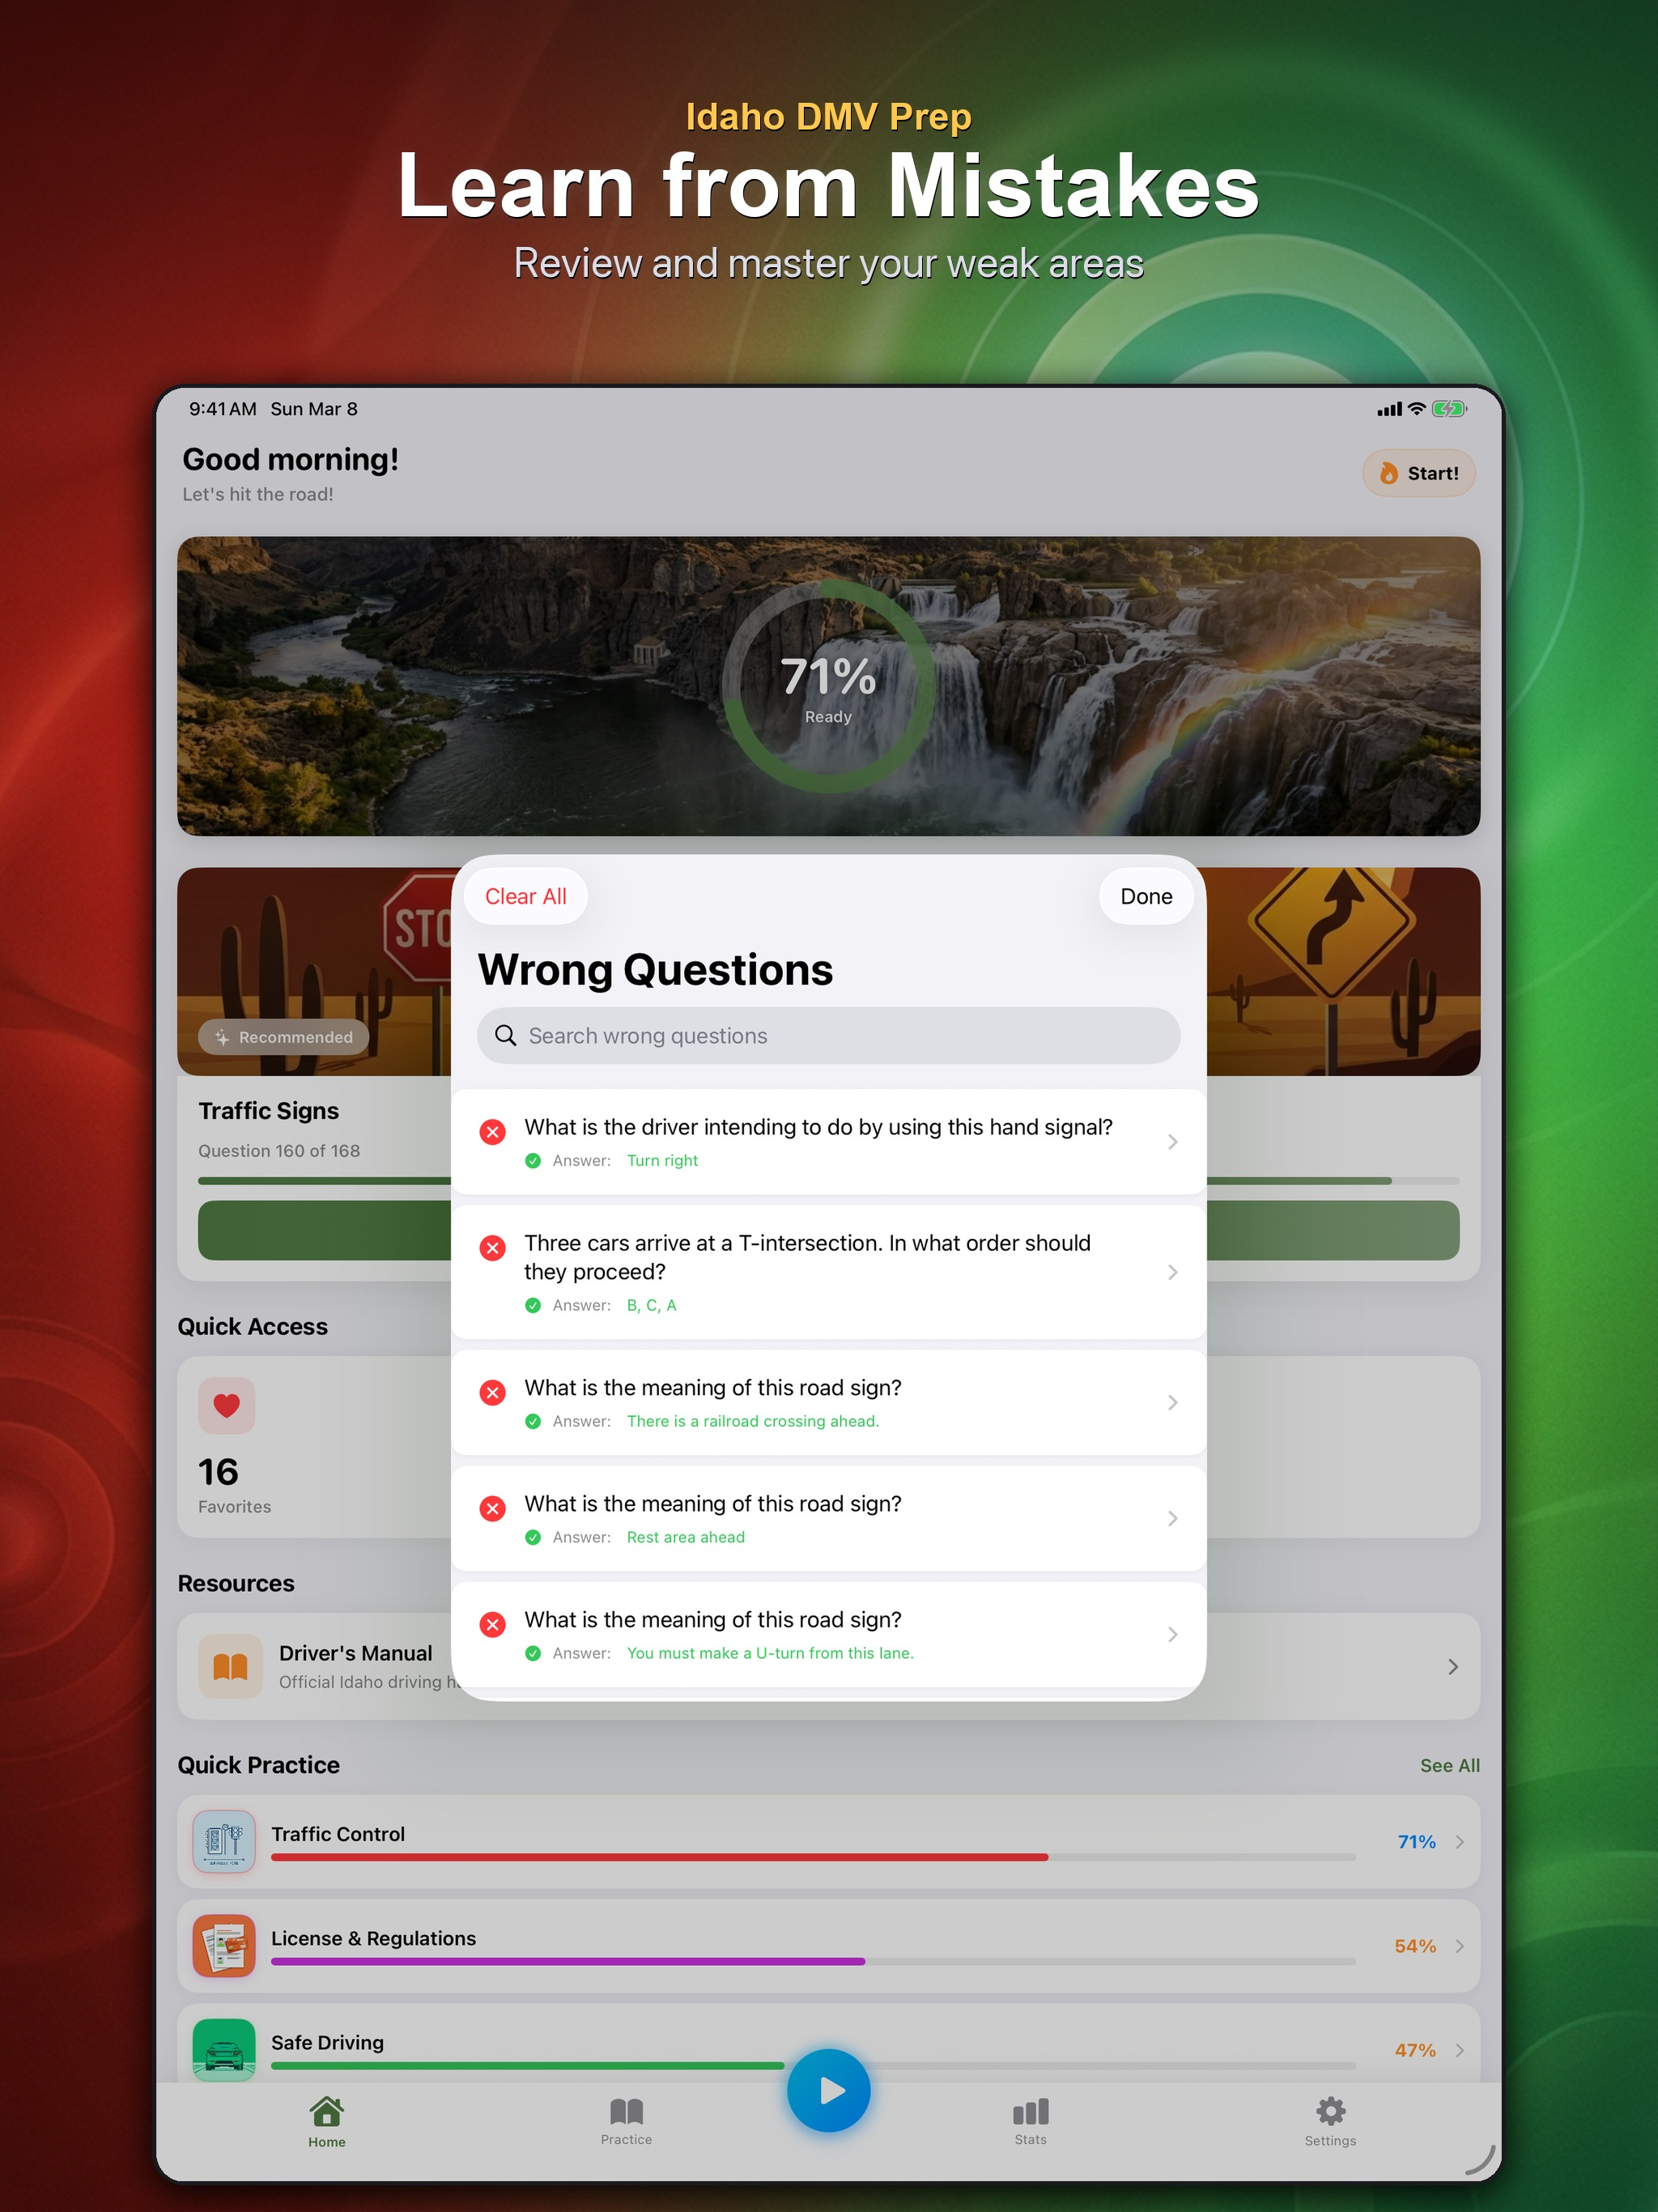Screen dimensions: 1658x2212
Task: Click green check beside Rest area ahead answer
Action: (533, 1538)
